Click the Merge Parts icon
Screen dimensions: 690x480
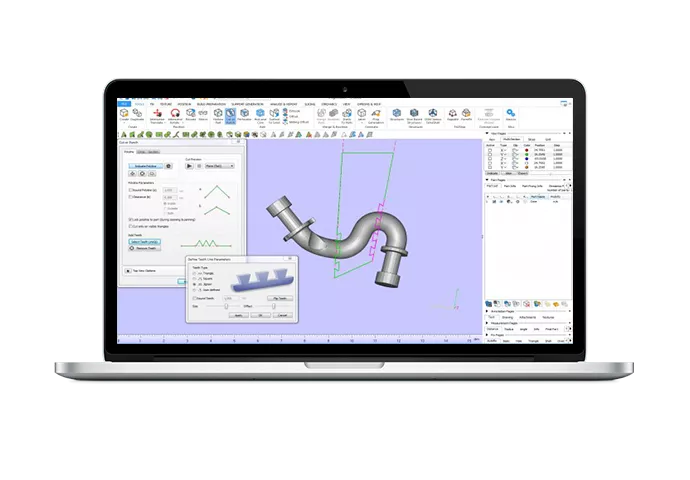coord(322,114)
